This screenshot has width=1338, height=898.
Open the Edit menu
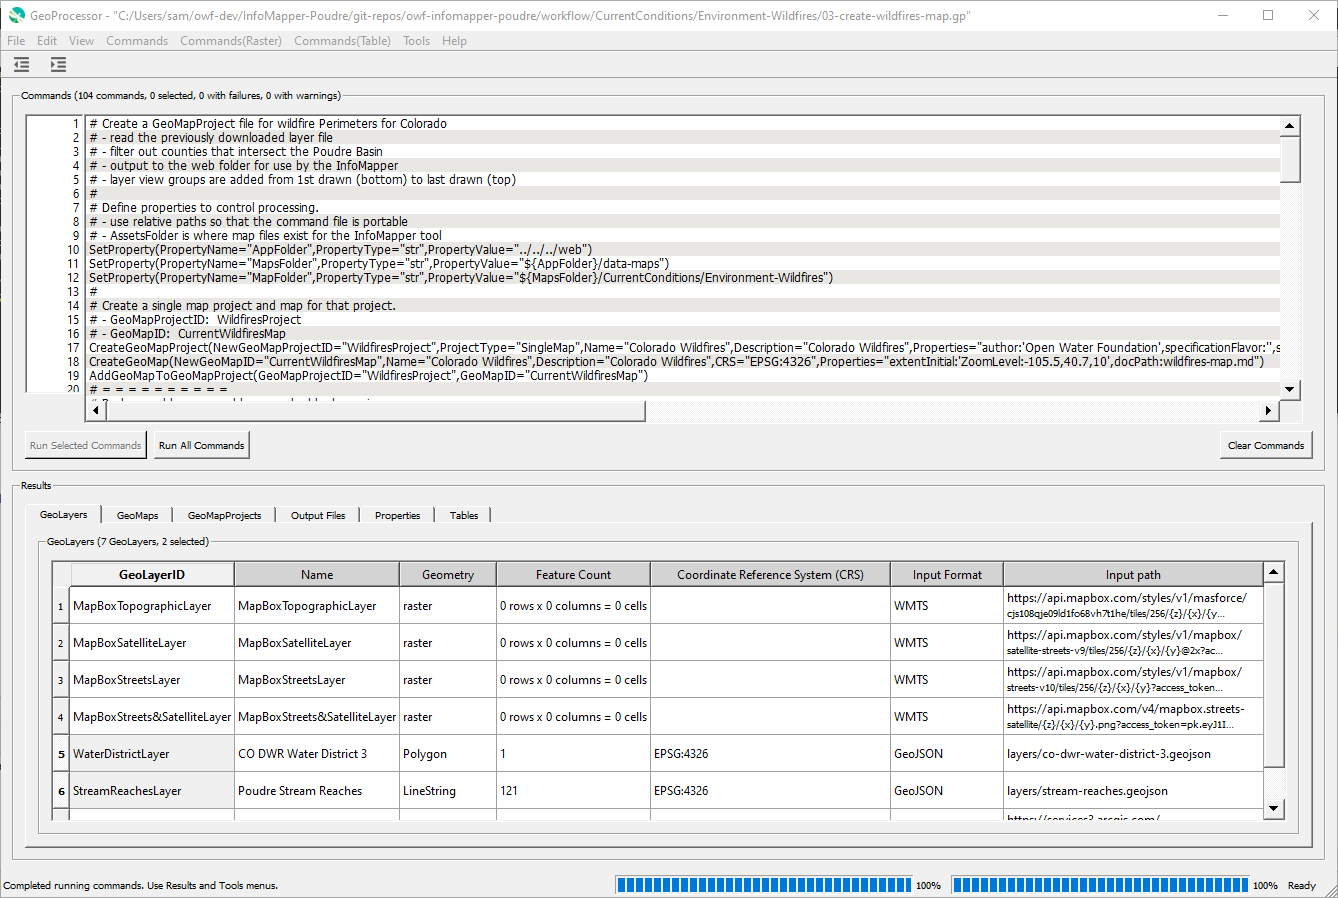point(47,41)
